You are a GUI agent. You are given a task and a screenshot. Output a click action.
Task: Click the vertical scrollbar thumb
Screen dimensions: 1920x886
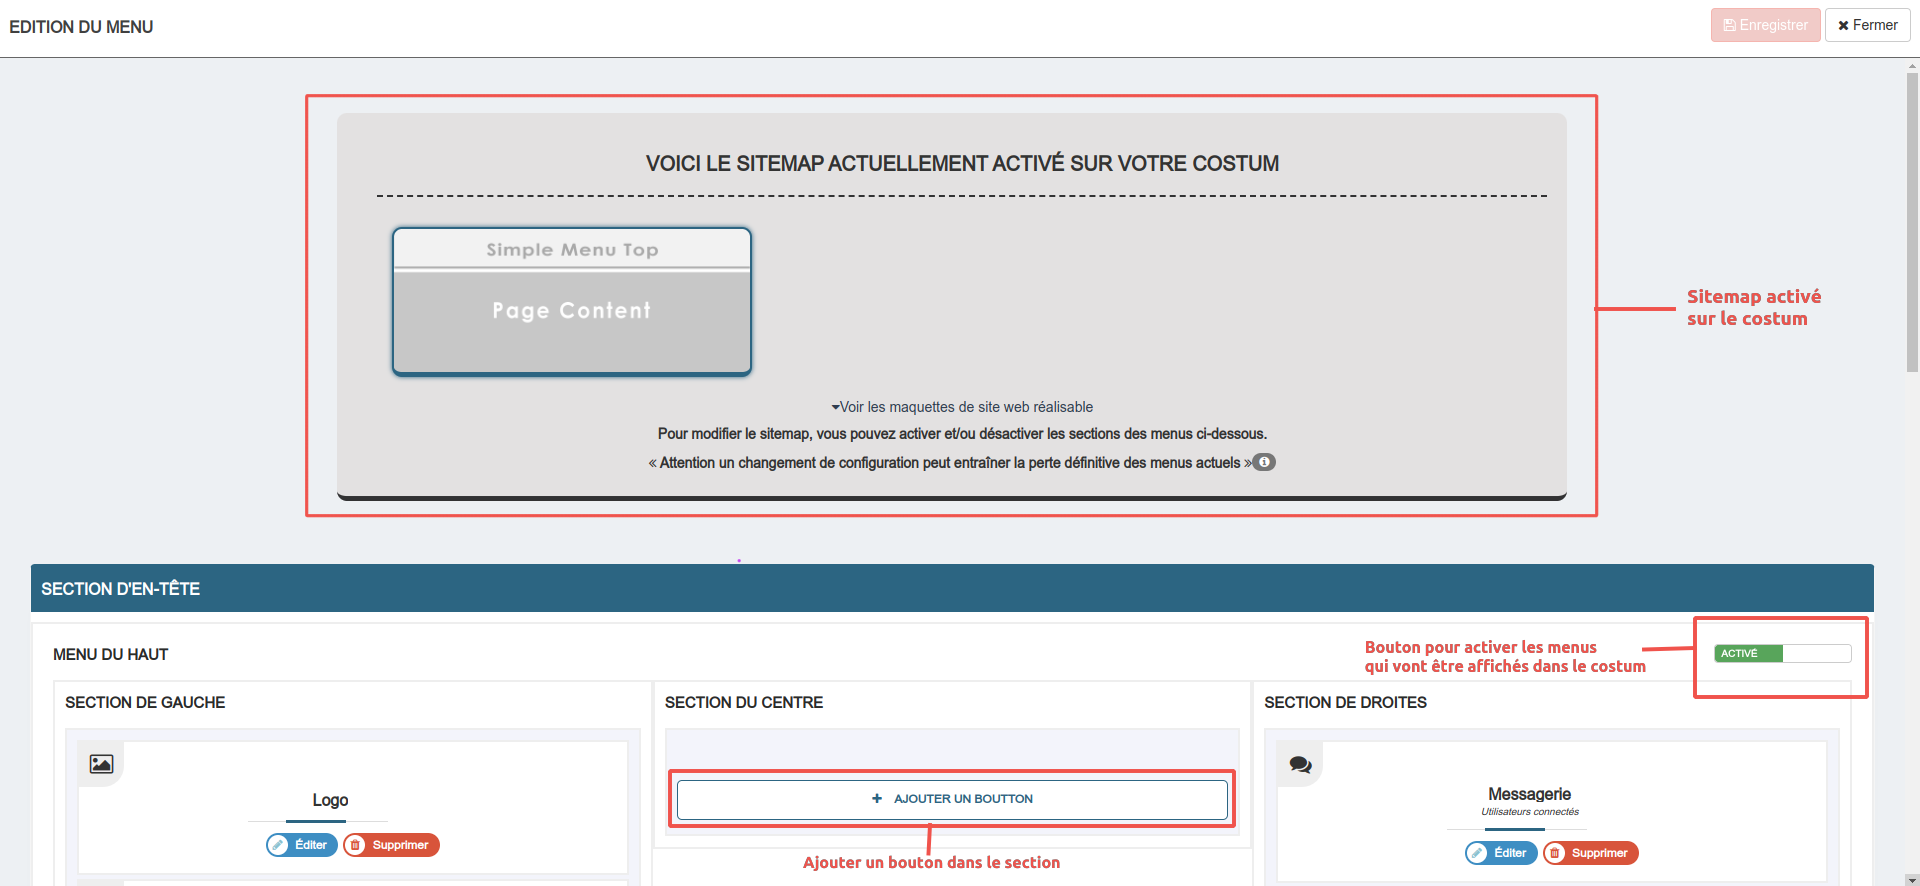tap(1912, 220)
